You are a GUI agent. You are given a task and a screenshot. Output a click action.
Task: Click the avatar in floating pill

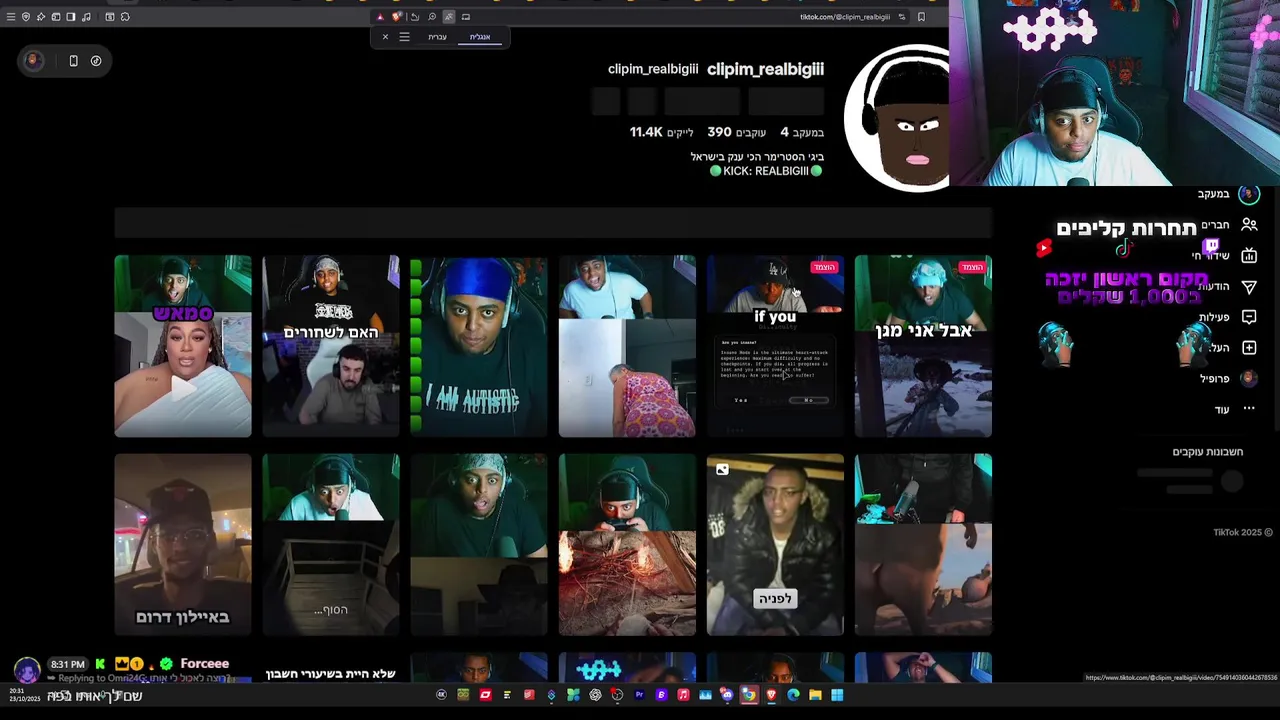click(x=33, y=61)
